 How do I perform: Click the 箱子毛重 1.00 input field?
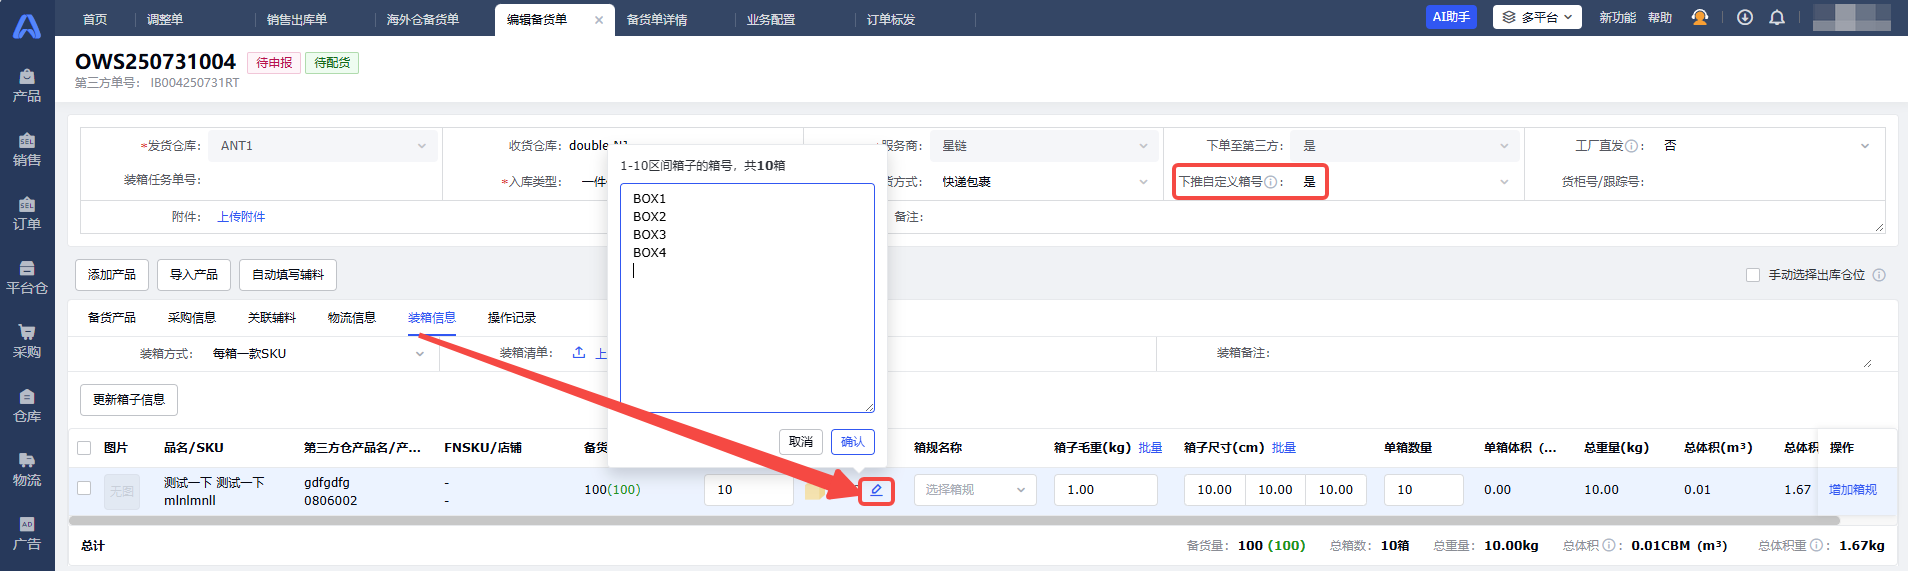1105,490
